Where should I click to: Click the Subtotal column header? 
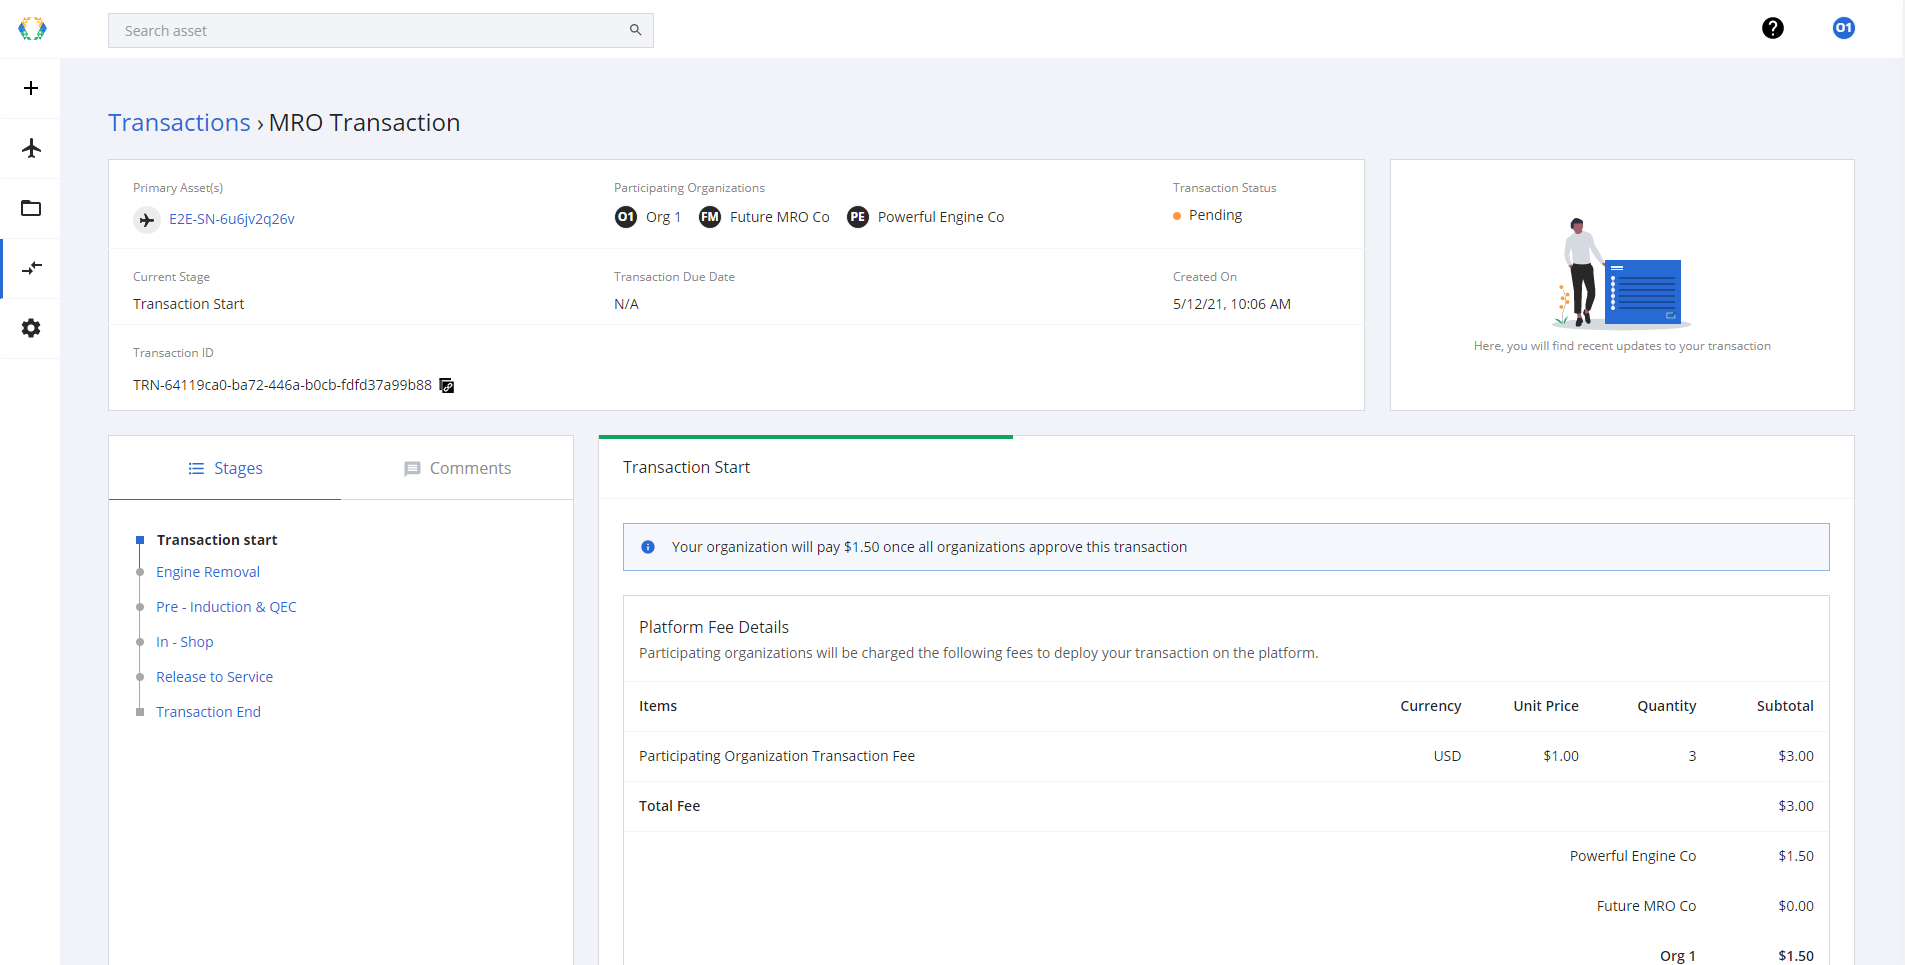(1785, 706)
